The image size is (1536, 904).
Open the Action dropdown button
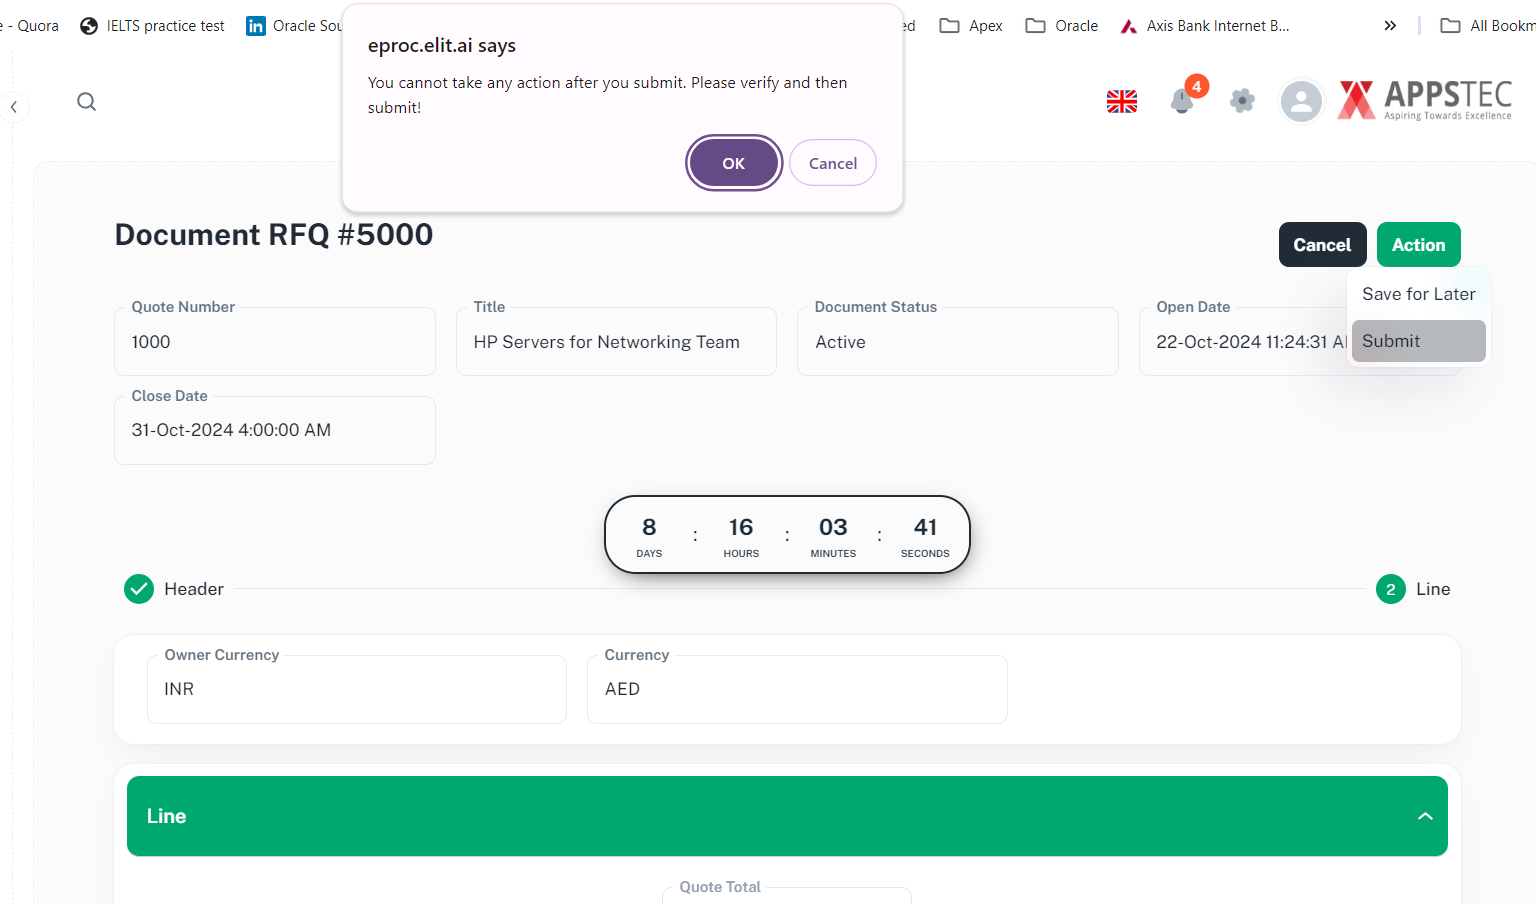[x=1418, y=245]
